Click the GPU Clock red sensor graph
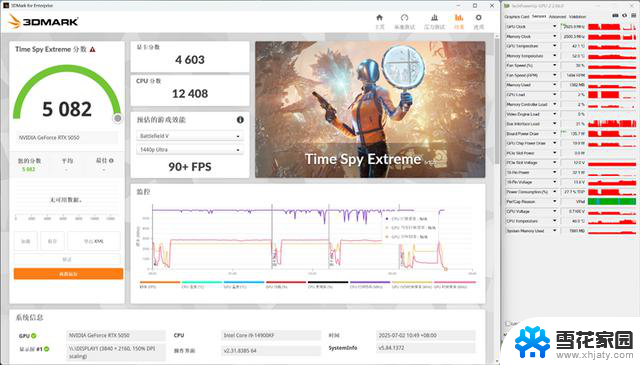Image resolution: width=640 pixels, height=365 pixels. [x=612, y=27]
